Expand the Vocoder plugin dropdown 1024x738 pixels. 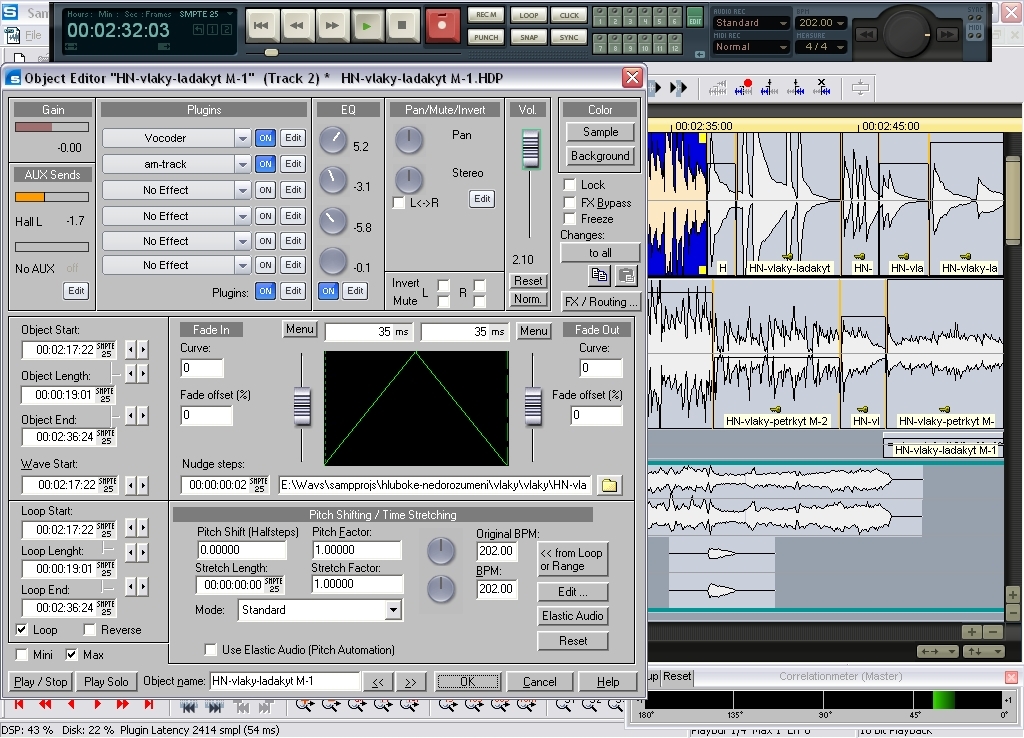(243, 138)
